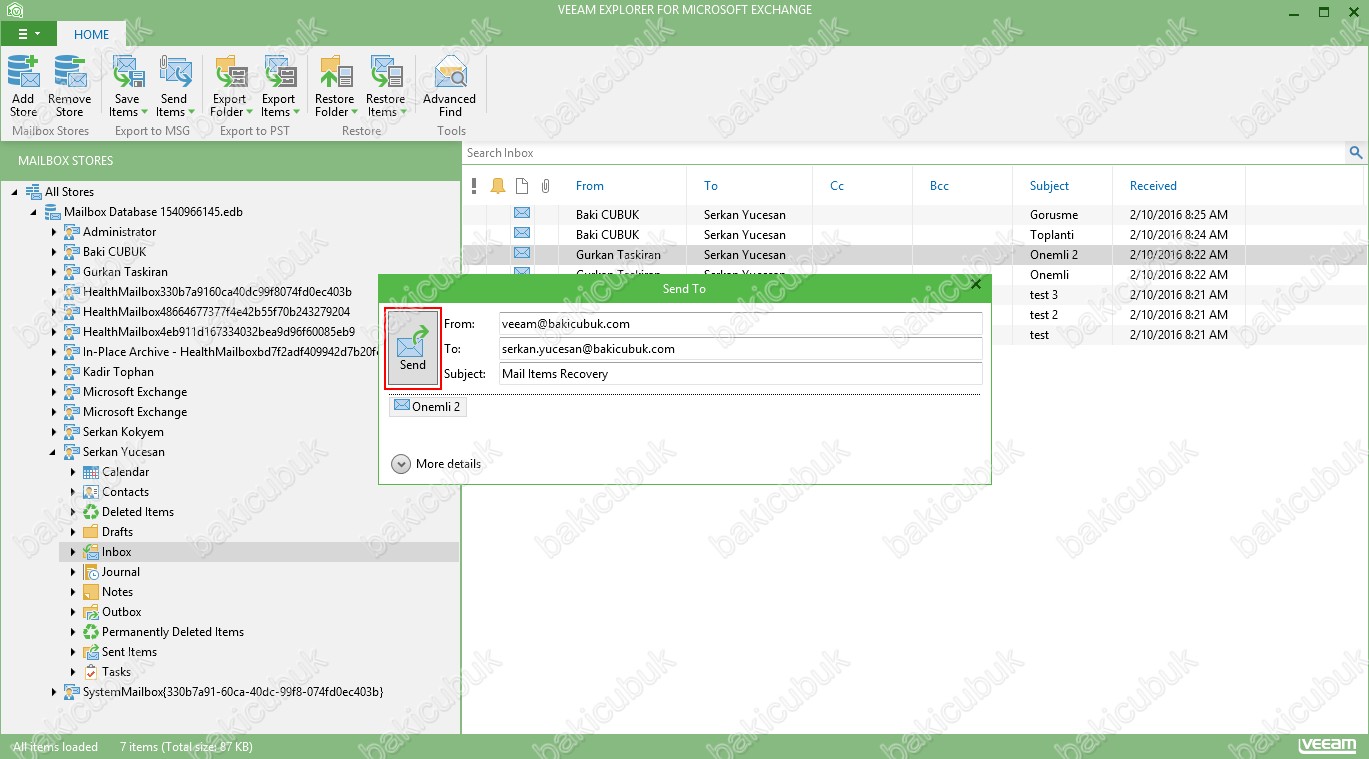Sort by the Received column header
This screenshot has width=1369, height=759.
click(x=1153, y=186)
